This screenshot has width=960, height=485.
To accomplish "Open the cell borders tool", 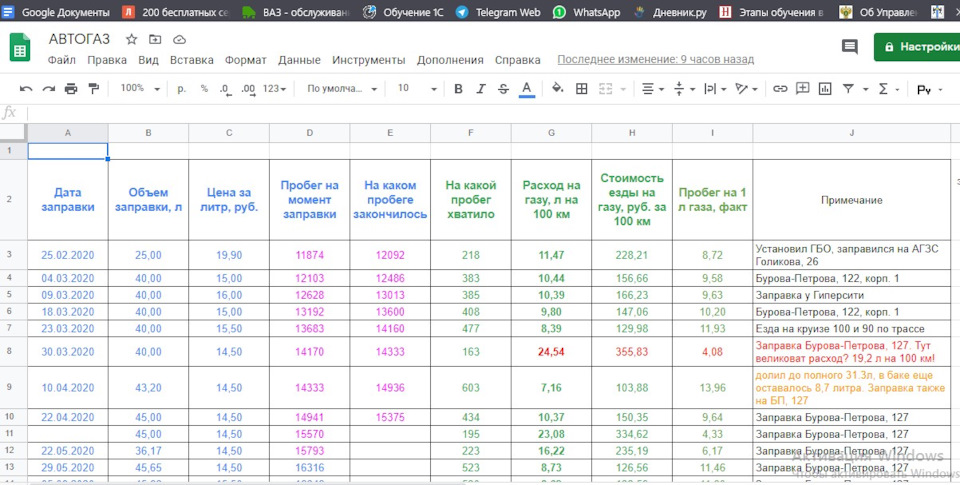I will 582,89.
